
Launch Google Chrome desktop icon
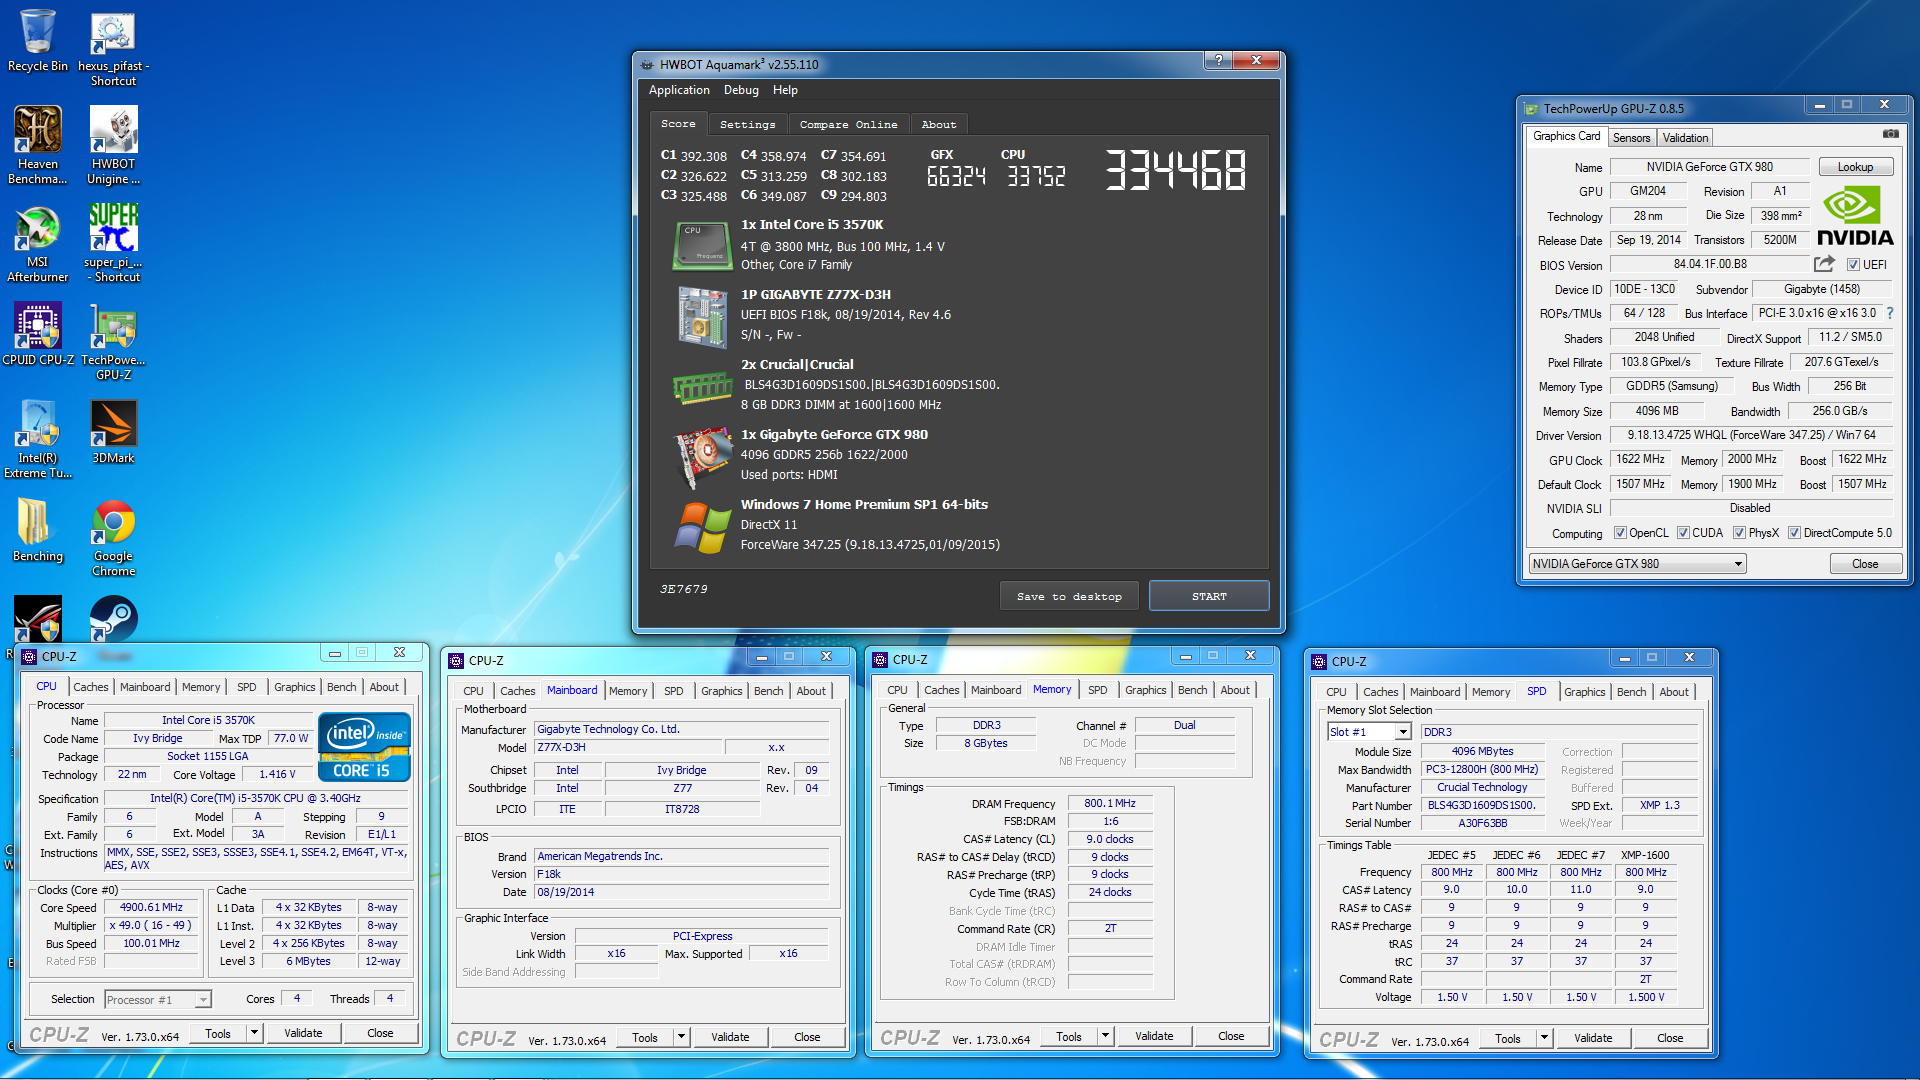[113, 537]
